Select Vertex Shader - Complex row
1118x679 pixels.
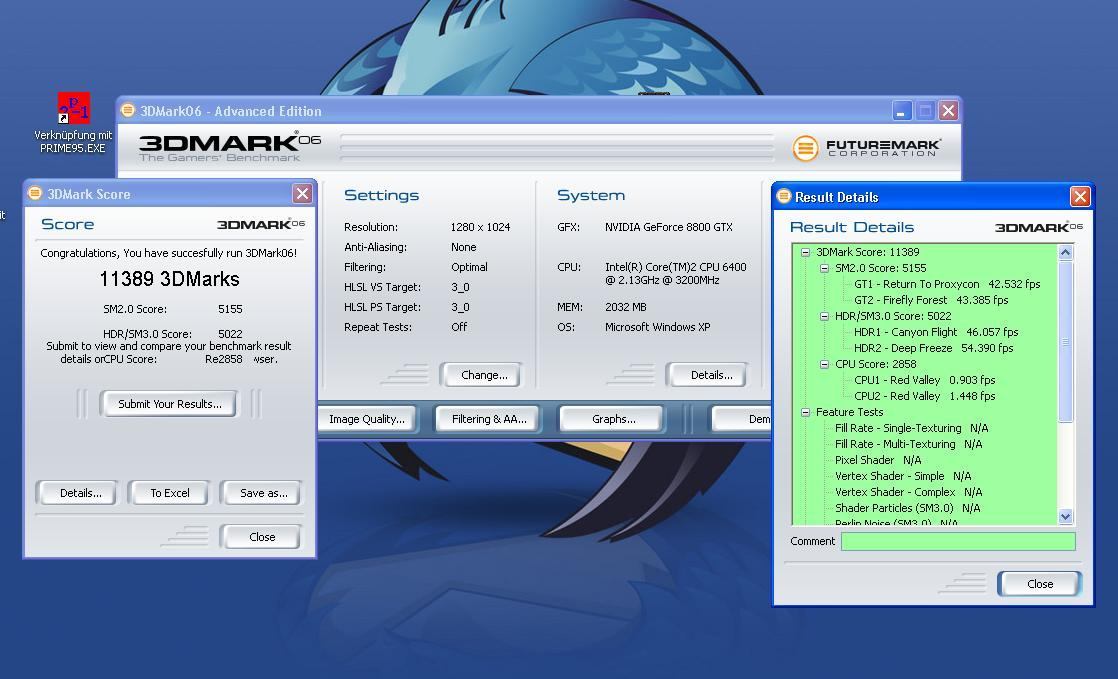908,492
